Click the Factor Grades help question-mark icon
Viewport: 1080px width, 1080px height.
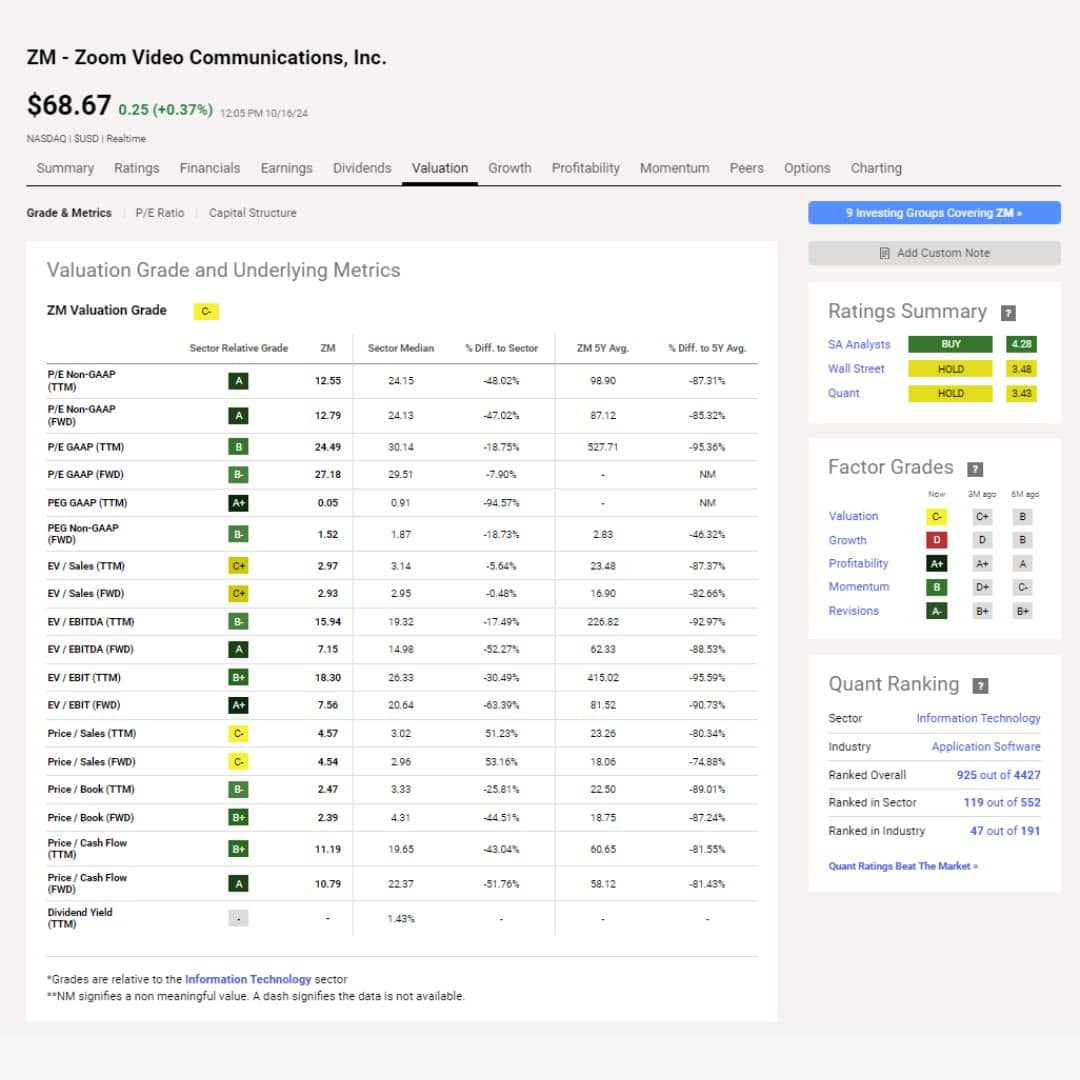[975, 469]
